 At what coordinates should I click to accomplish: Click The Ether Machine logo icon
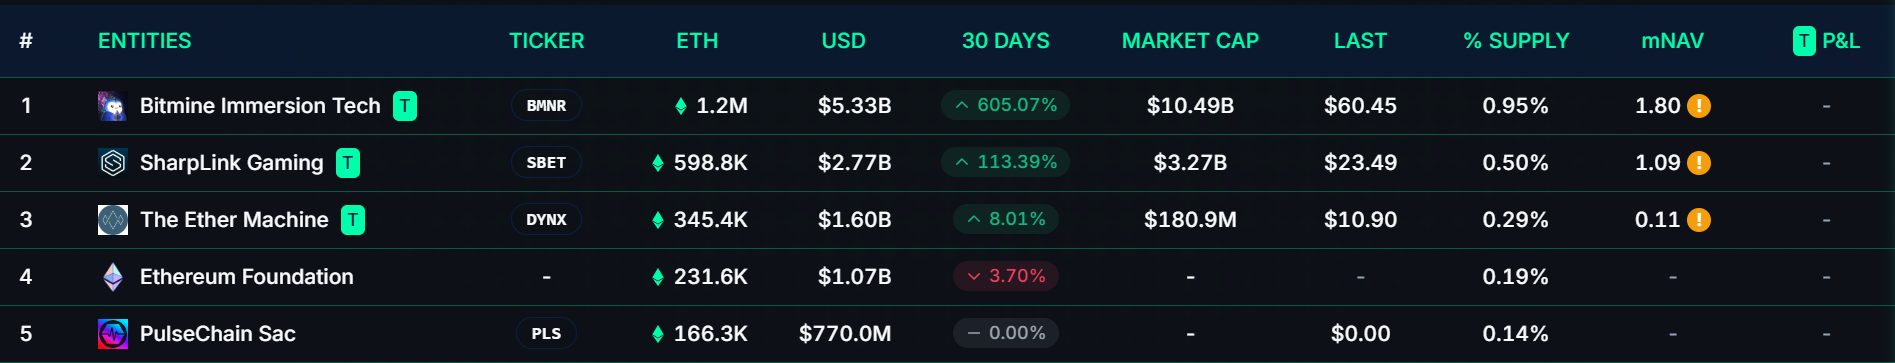[x=113, y=220]
